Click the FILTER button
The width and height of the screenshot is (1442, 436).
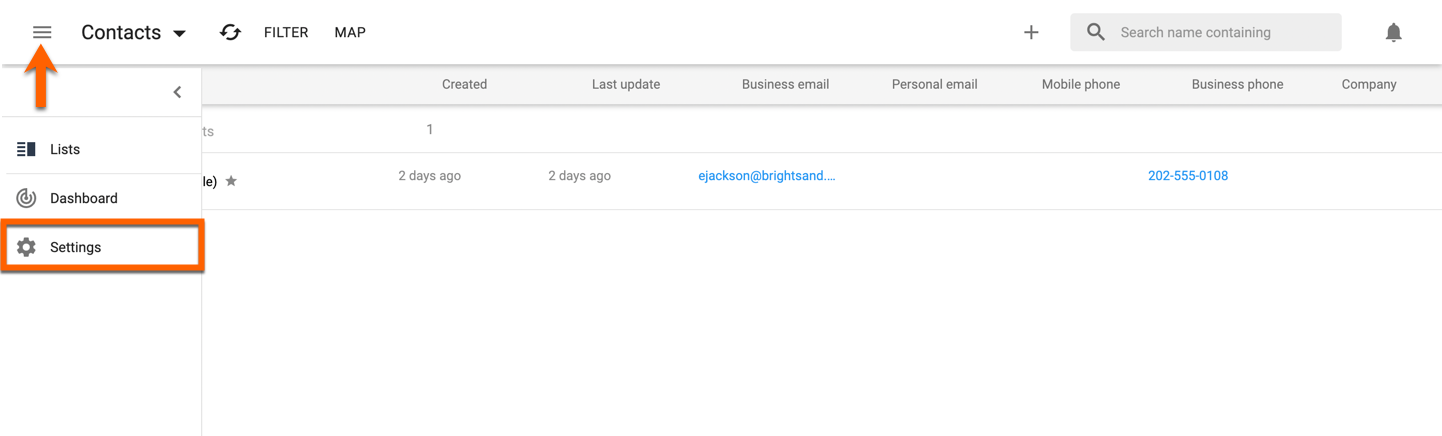click(286, 32)
